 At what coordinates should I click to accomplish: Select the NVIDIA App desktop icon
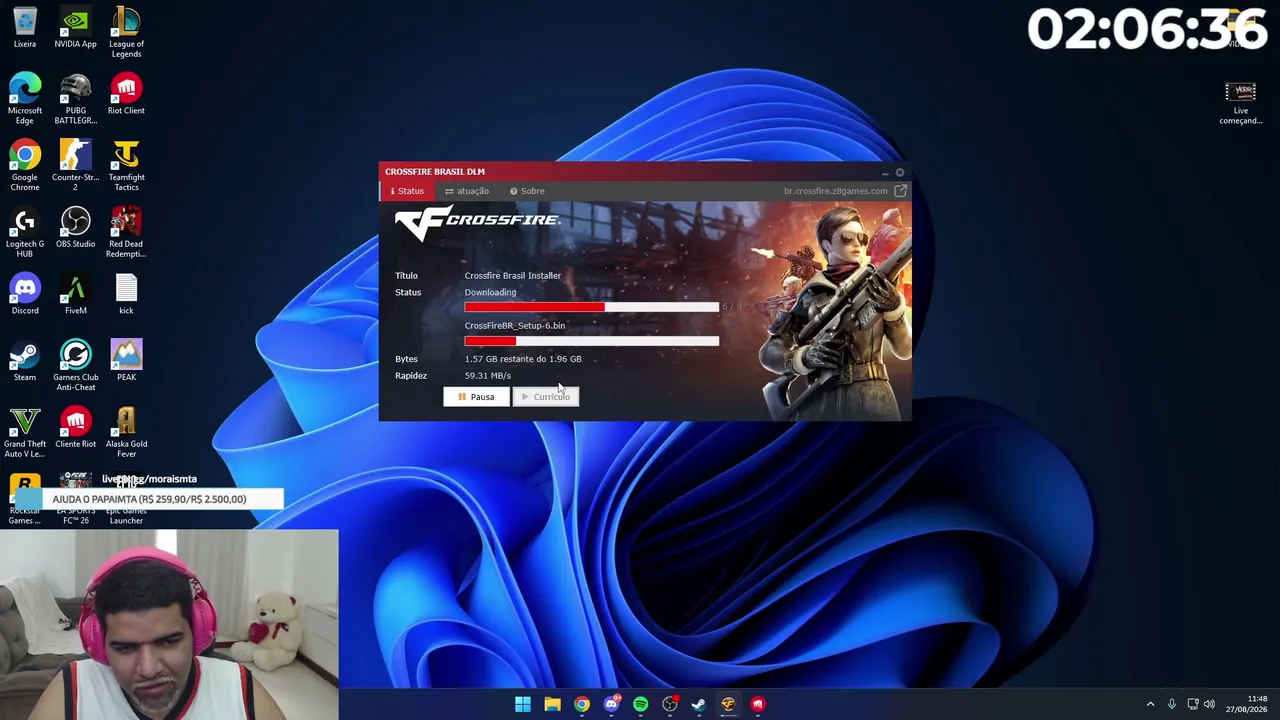tap(75, 29)
